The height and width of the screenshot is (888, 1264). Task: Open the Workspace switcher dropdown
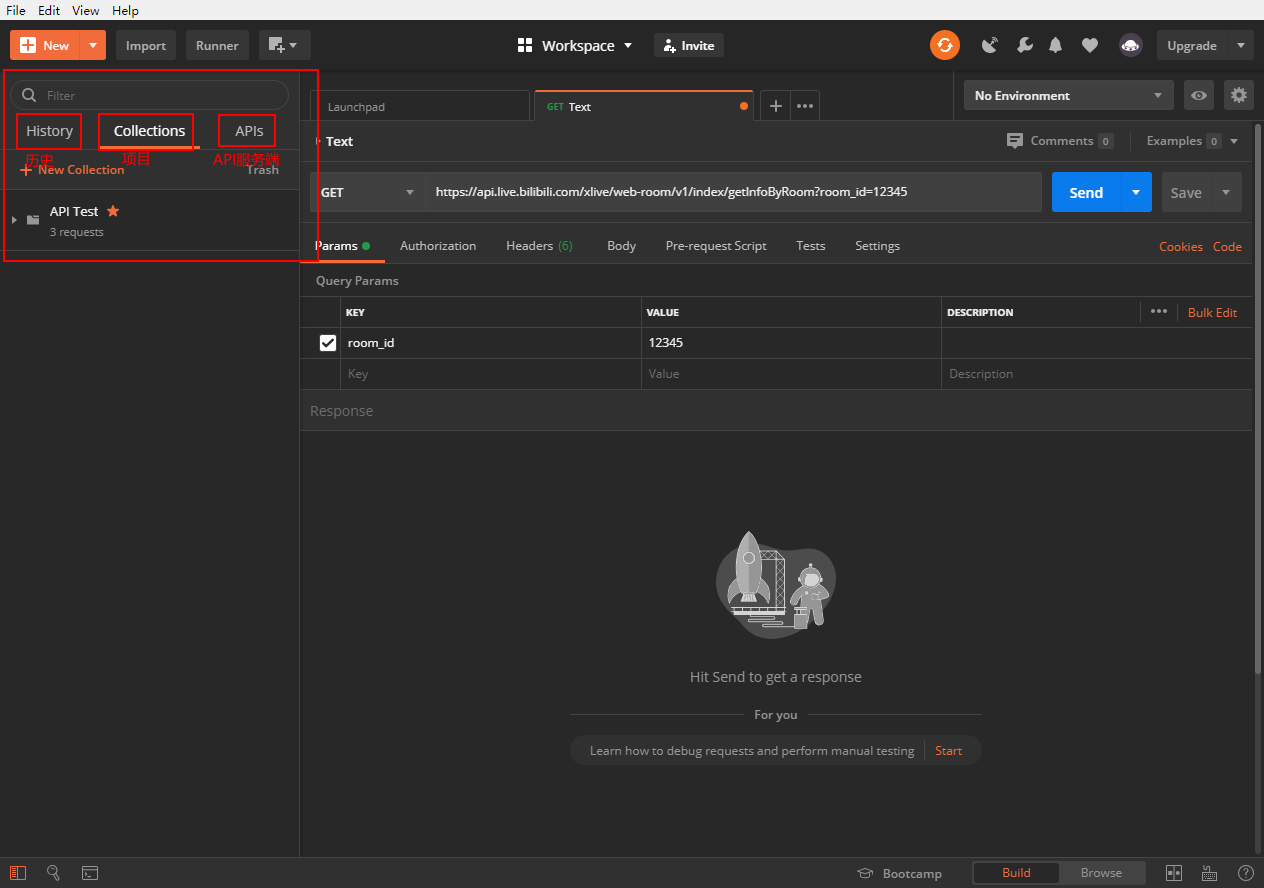click(x=575, y=45)
